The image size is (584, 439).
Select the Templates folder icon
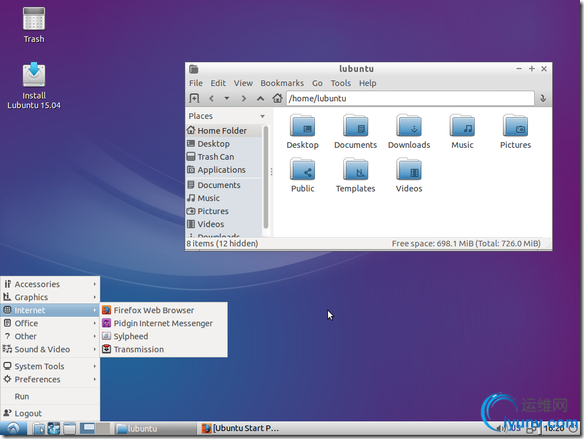355,175
